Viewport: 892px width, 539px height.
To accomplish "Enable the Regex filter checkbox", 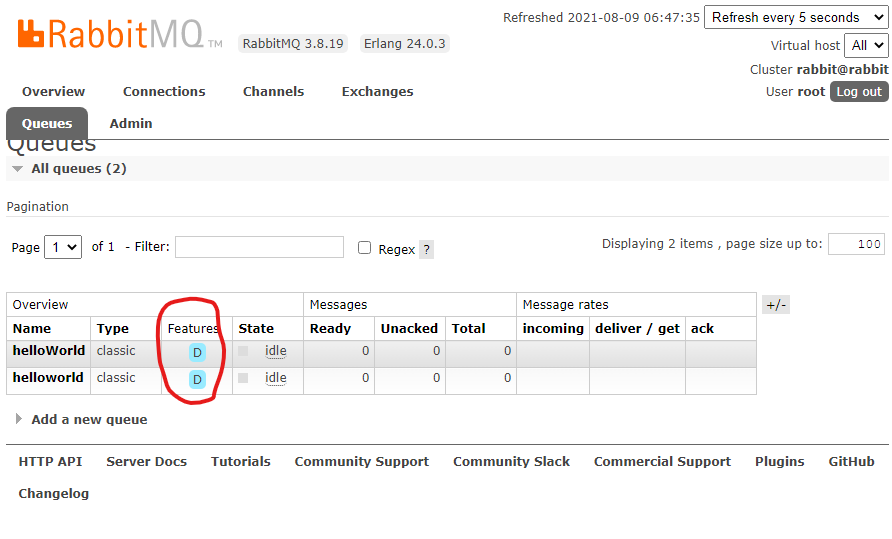I will (x=365, y=248).
